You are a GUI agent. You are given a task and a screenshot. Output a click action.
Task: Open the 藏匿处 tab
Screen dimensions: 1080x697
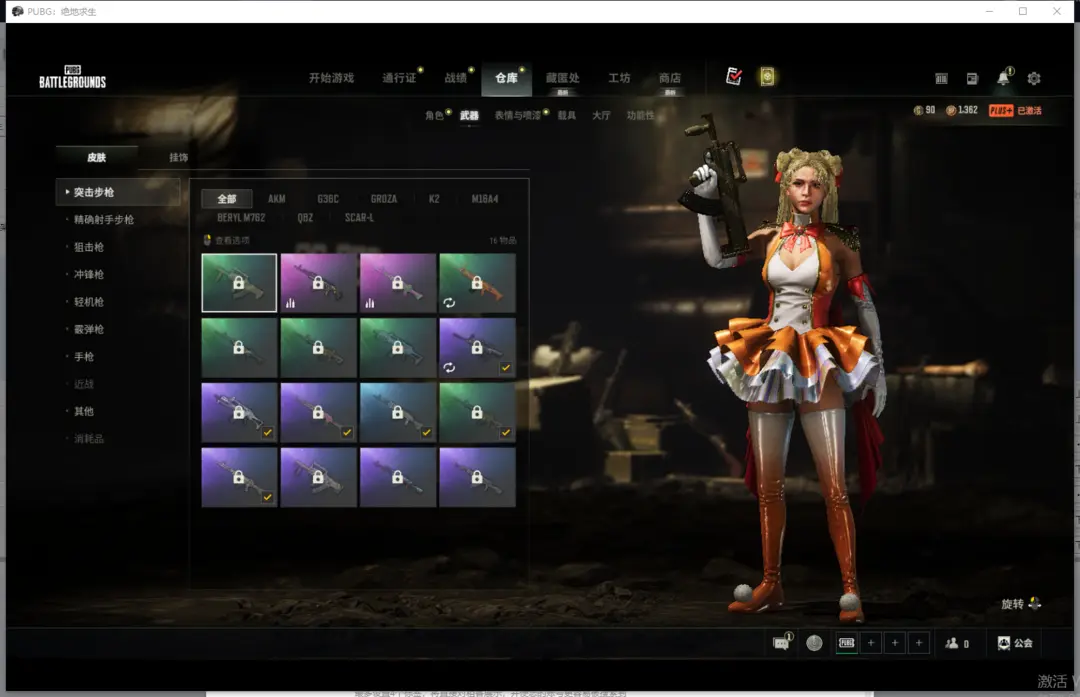click(562, 78)
